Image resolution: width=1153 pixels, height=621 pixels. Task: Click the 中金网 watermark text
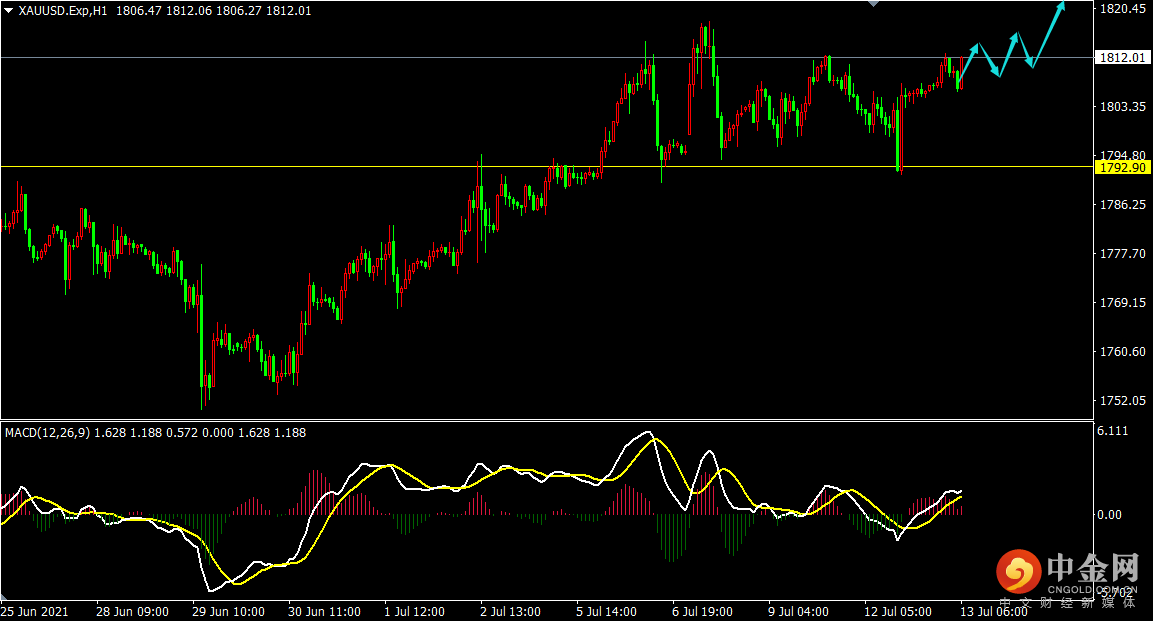(1093, 567)
